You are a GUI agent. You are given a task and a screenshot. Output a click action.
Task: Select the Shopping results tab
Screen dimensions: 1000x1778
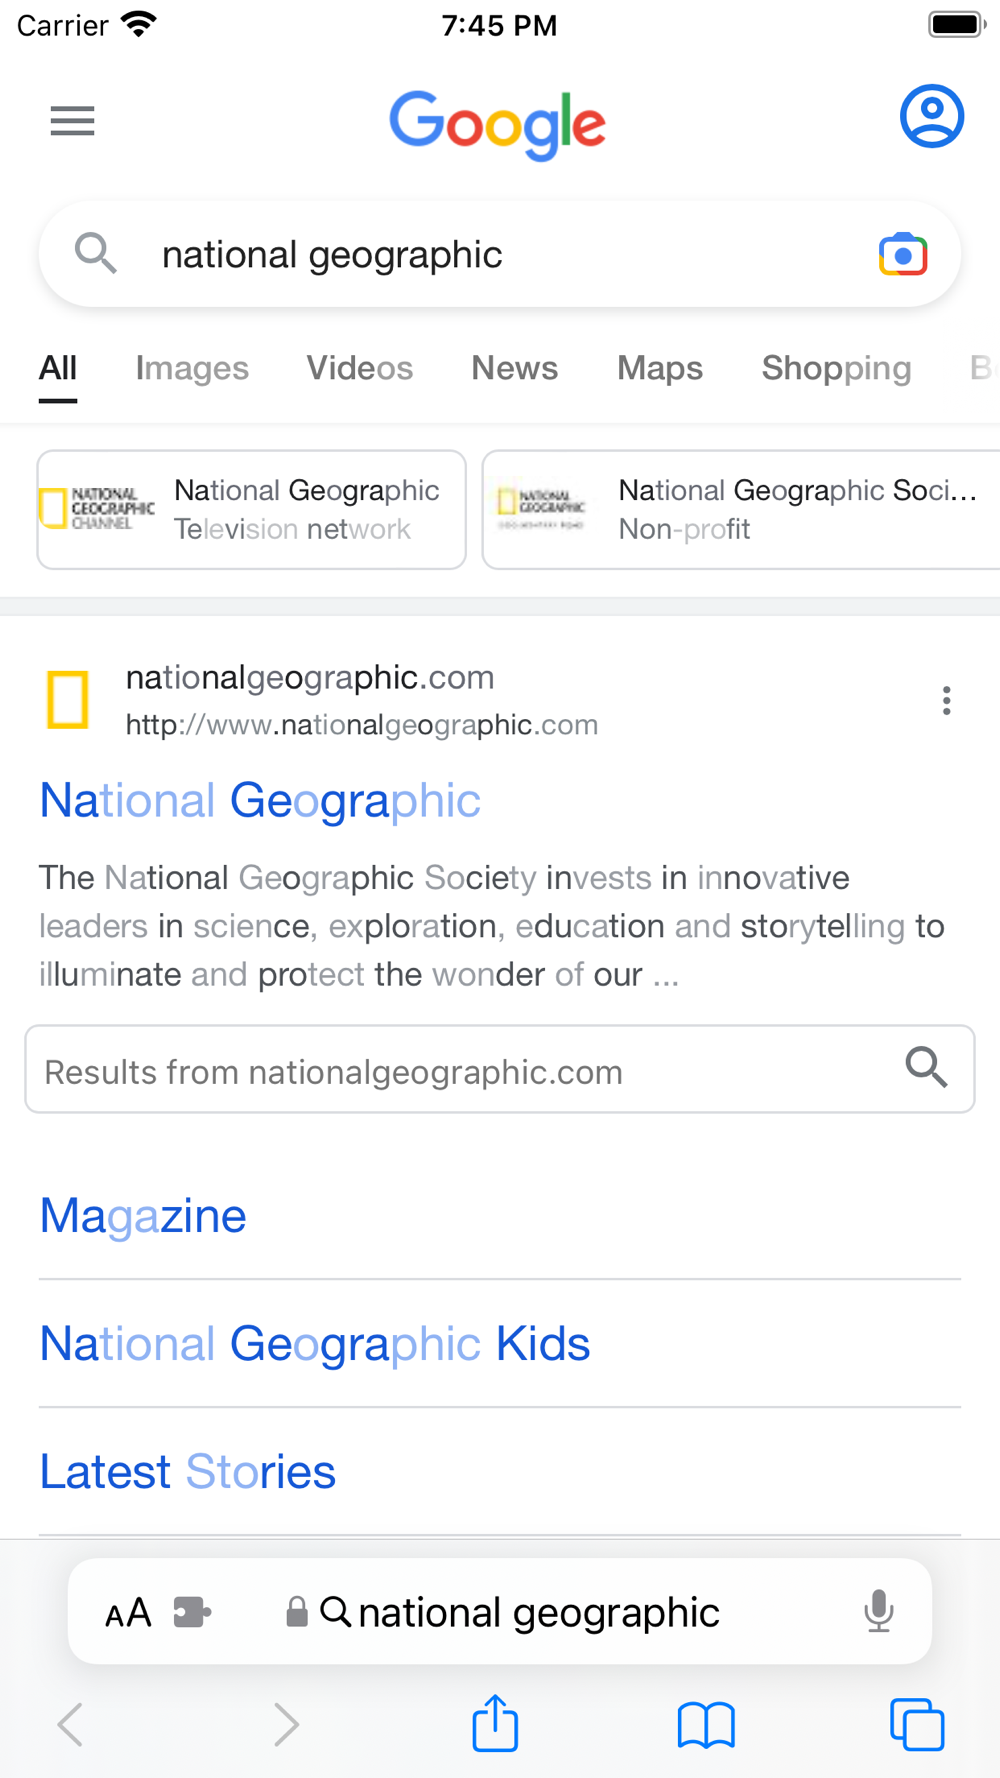(836, 368)
